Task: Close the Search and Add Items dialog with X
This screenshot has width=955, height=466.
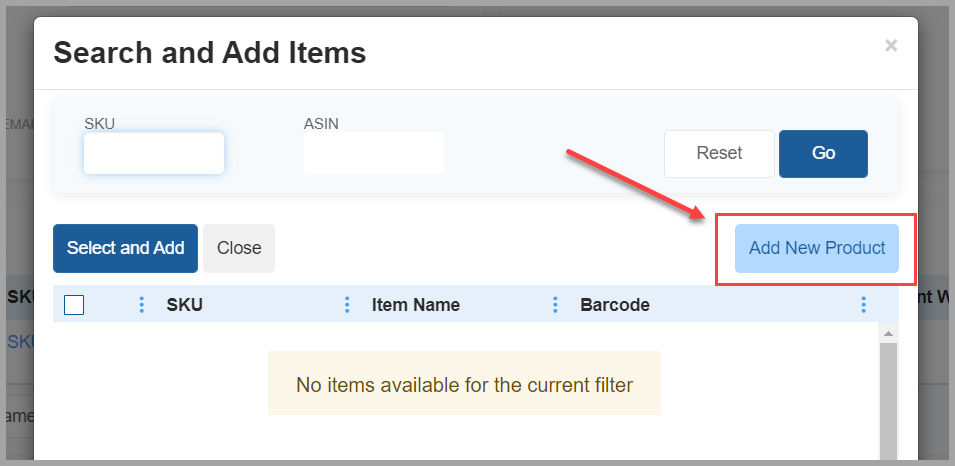Action: click(x=891, y=45)
